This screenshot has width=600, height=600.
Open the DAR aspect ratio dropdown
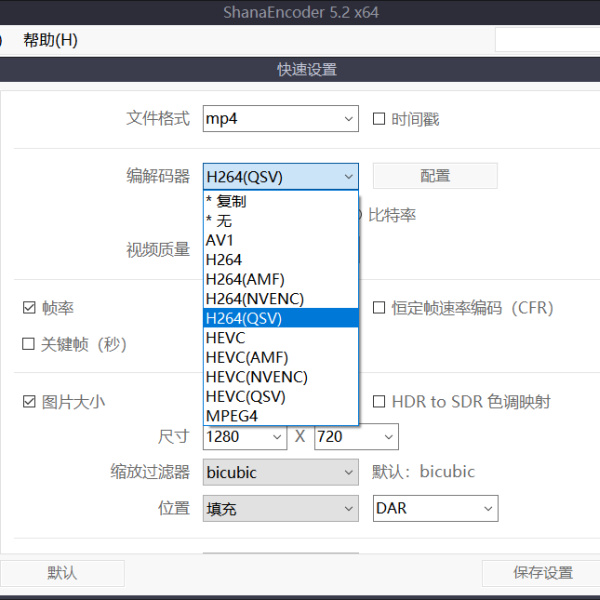435,509
